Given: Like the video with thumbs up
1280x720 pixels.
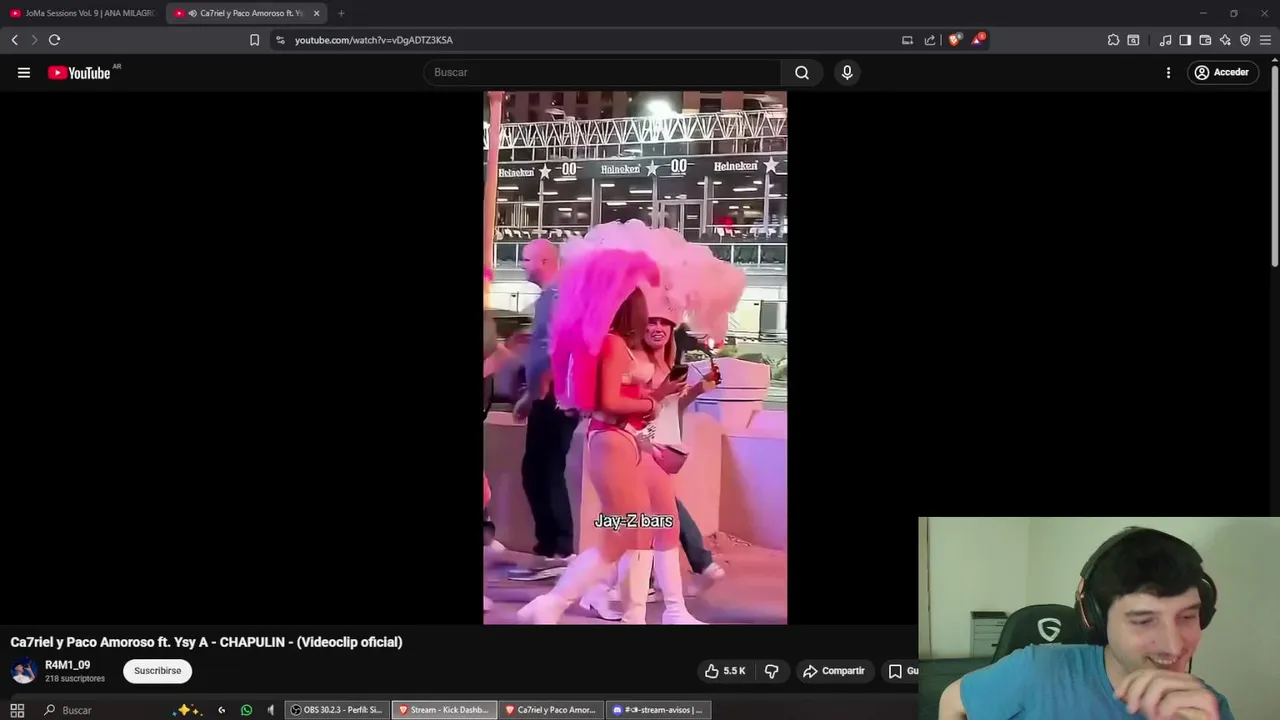Looking at the screenshot, I should [725, 671].
